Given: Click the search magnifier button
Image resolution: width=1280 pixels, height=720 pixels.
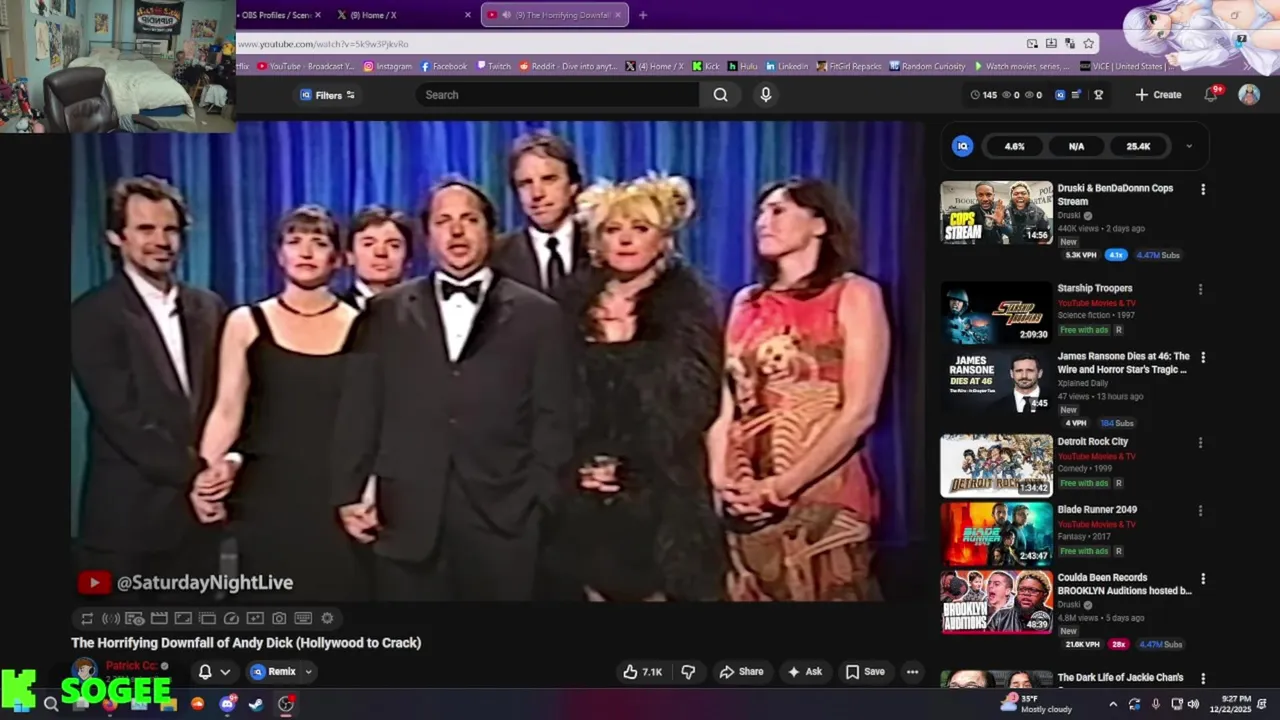Looking at the screenshot, I should 720,95.
